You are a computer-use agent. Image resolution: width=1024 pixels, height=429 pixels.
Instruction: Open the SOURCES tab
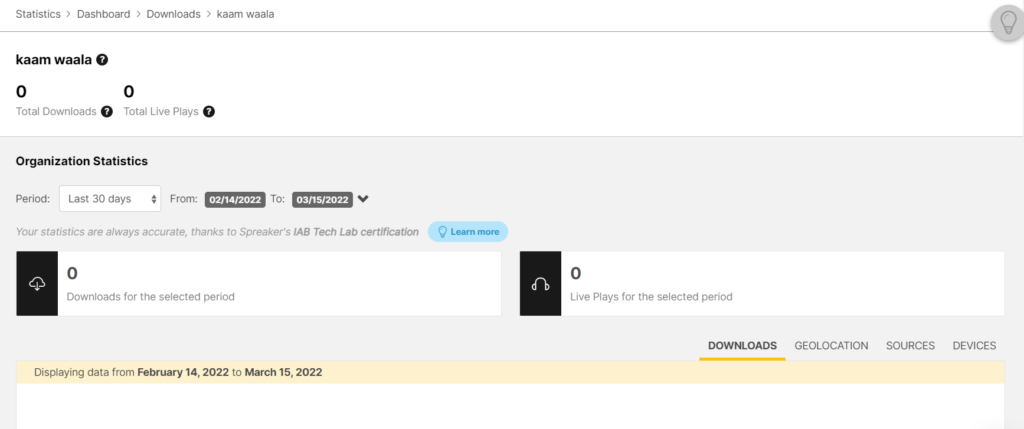click(910, 346)
